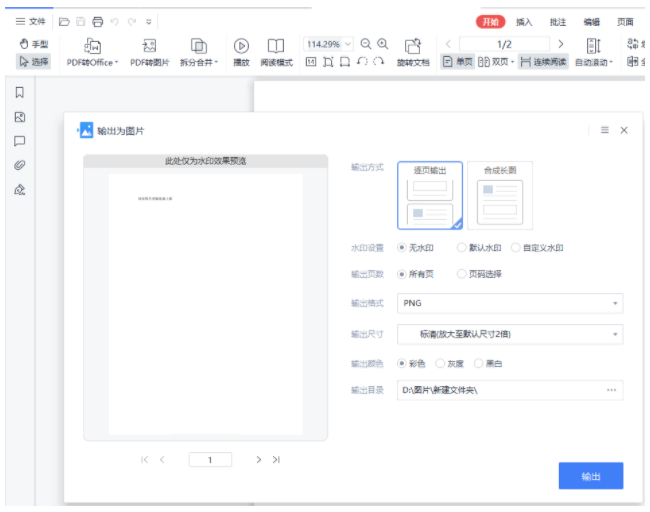Expand the 输出尺寸 size dropdown
Viewport: 650px width, 512px height.
coord(510,333)
